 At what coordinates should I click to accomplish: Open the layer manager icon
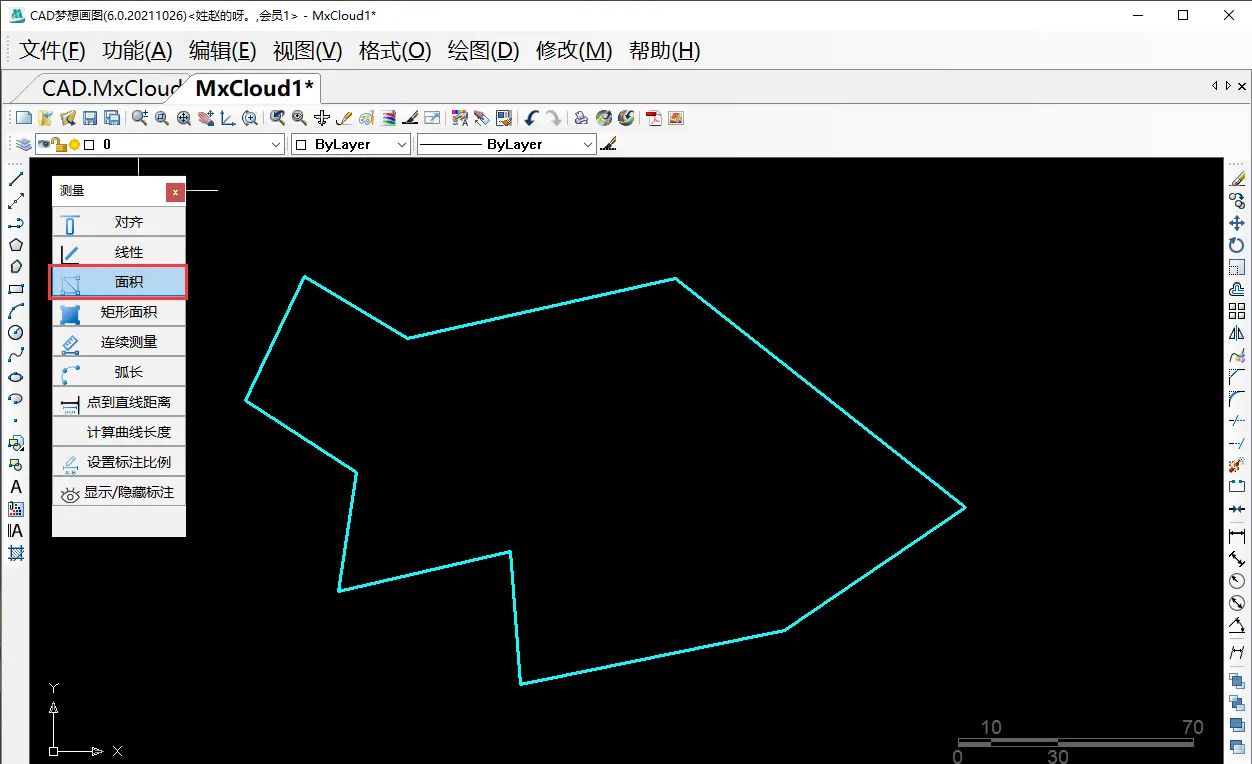pyautogui.click(x=24, y=145)
